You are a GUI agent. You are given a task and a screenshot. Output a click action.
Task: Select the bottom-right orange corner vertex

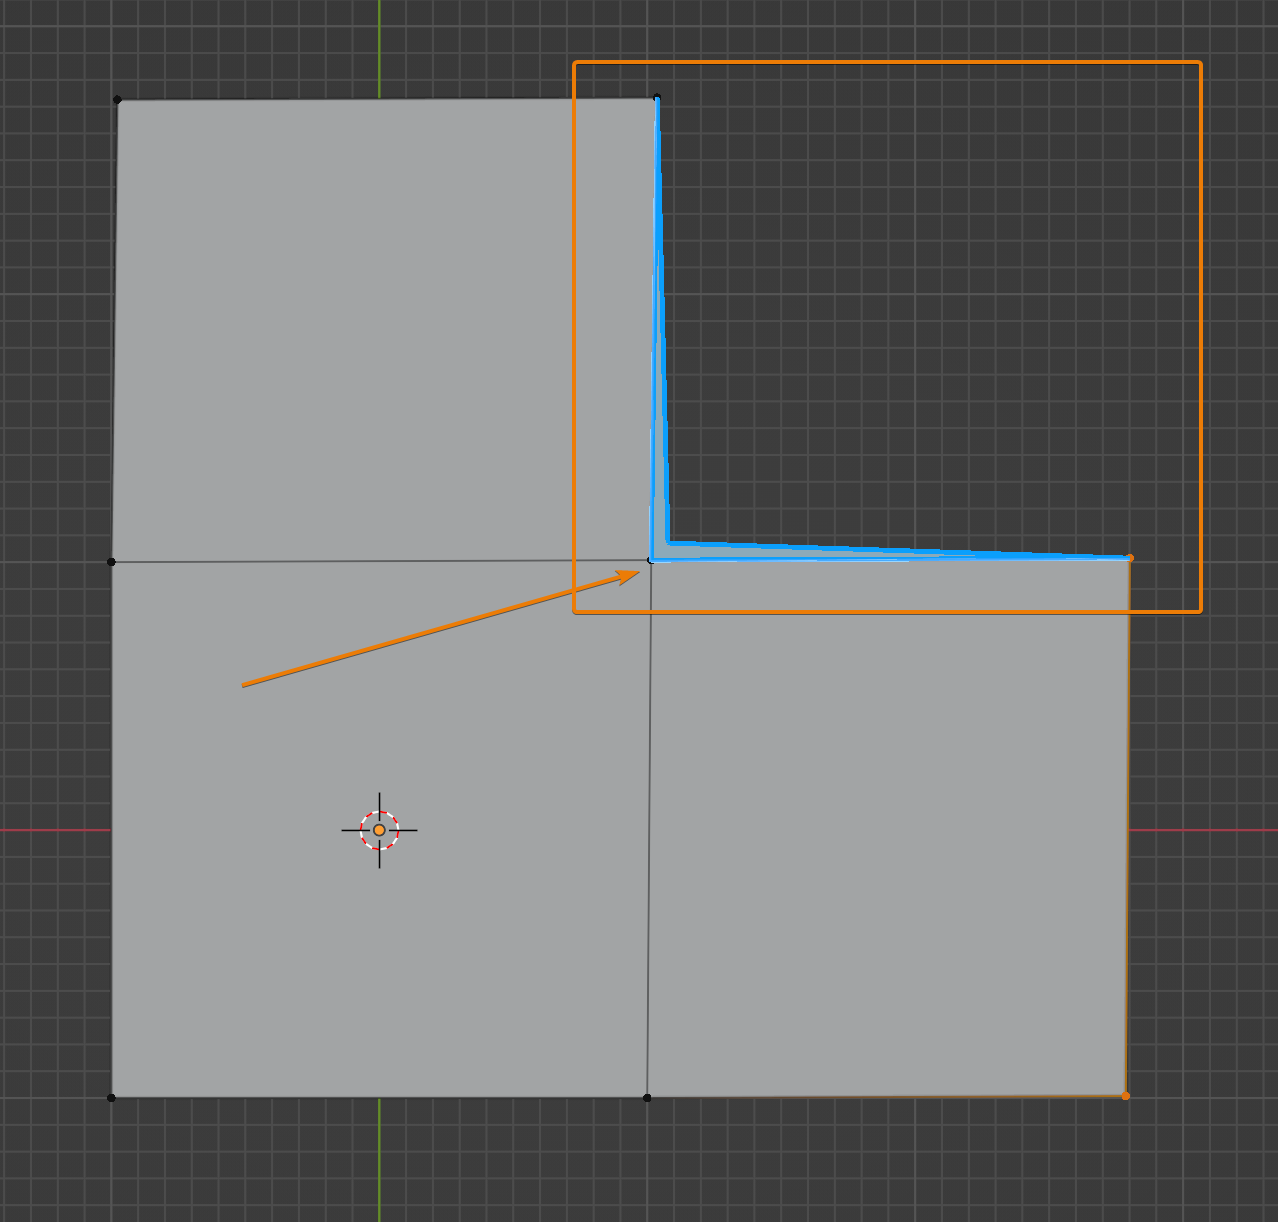click(1126, 1097)
